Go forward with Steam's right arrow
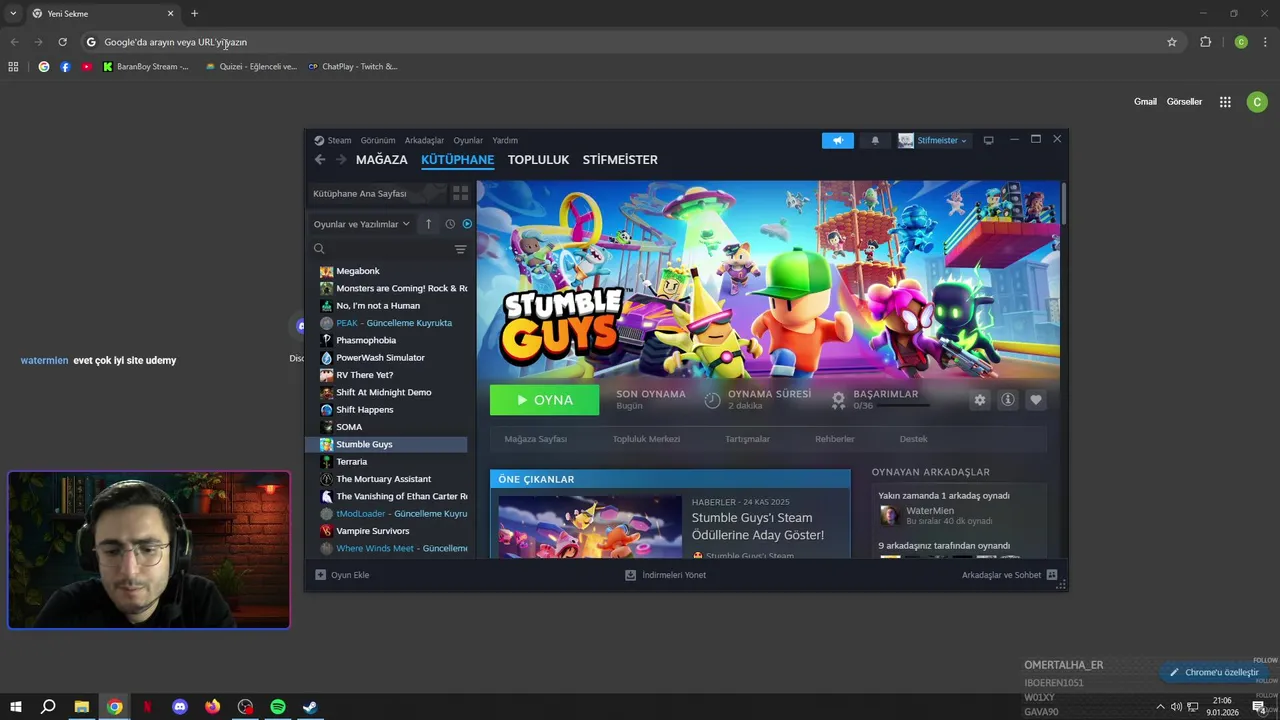This screenshot has height=720, width=1280. (341, 159)
